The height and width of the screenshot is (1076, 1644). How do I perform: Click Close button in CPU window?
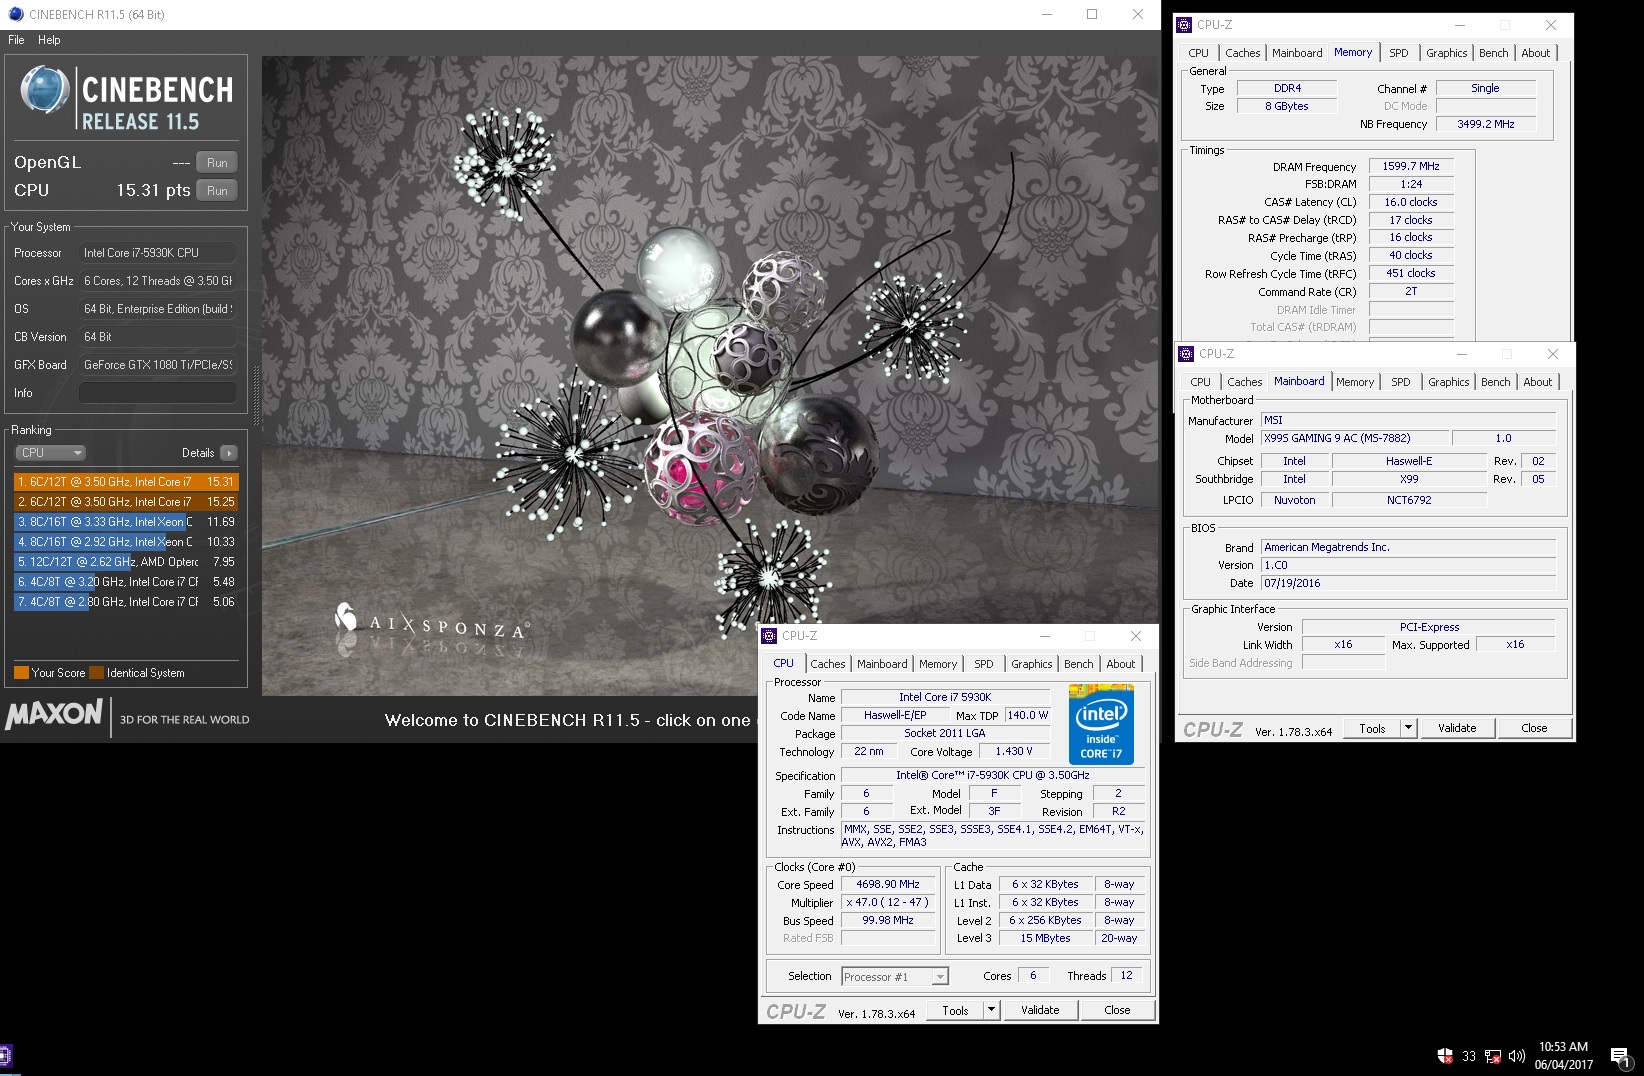pos(1117,1010)
